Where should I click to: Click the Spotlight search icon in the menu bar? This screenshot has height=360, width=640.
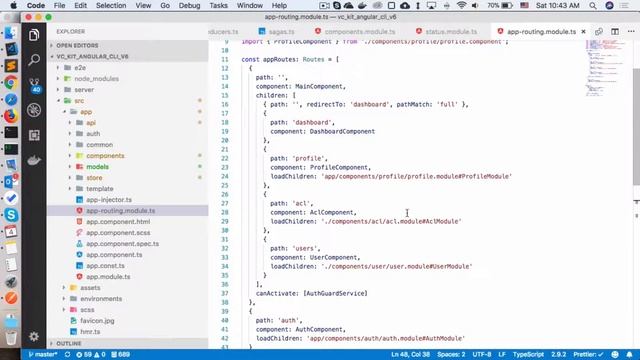593,6
